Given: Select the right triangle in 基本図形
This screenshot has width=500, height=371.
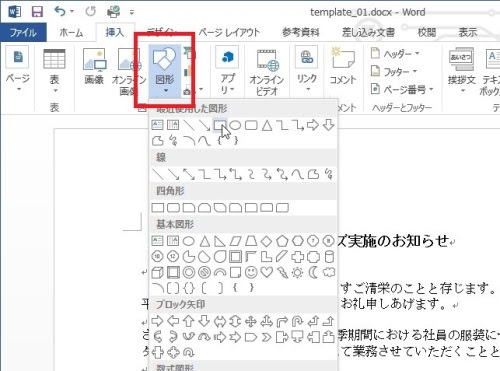Looking at the screenshot, I should (219, 241).
